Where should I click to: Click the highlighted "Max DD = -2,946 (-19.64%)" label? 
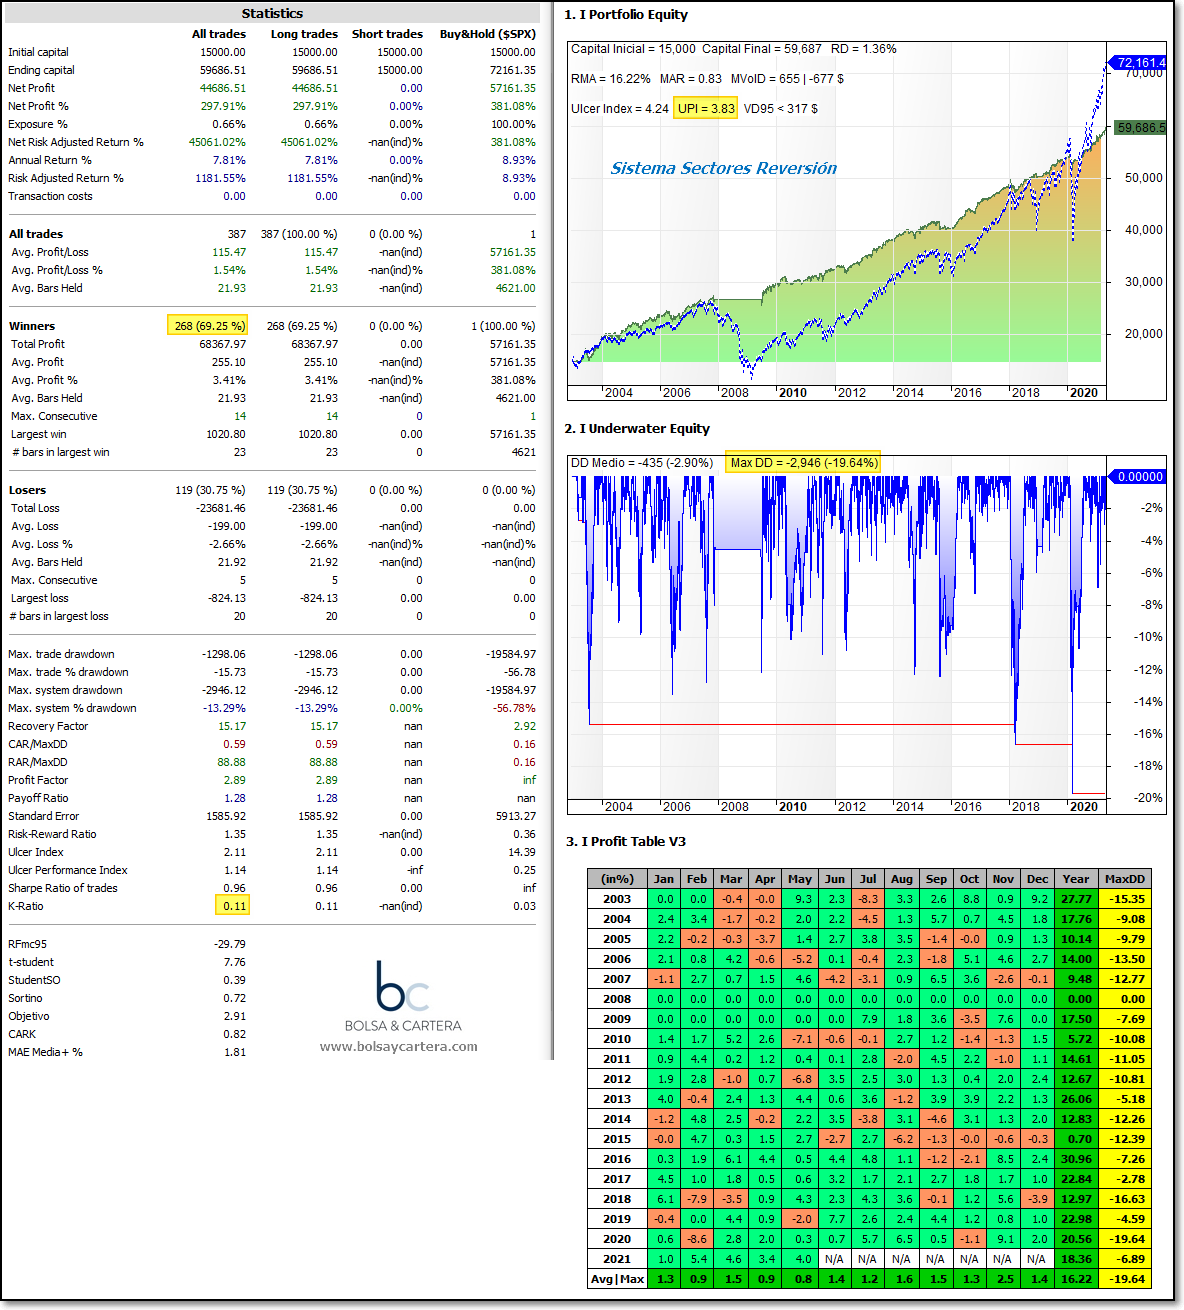coord(804,462)
